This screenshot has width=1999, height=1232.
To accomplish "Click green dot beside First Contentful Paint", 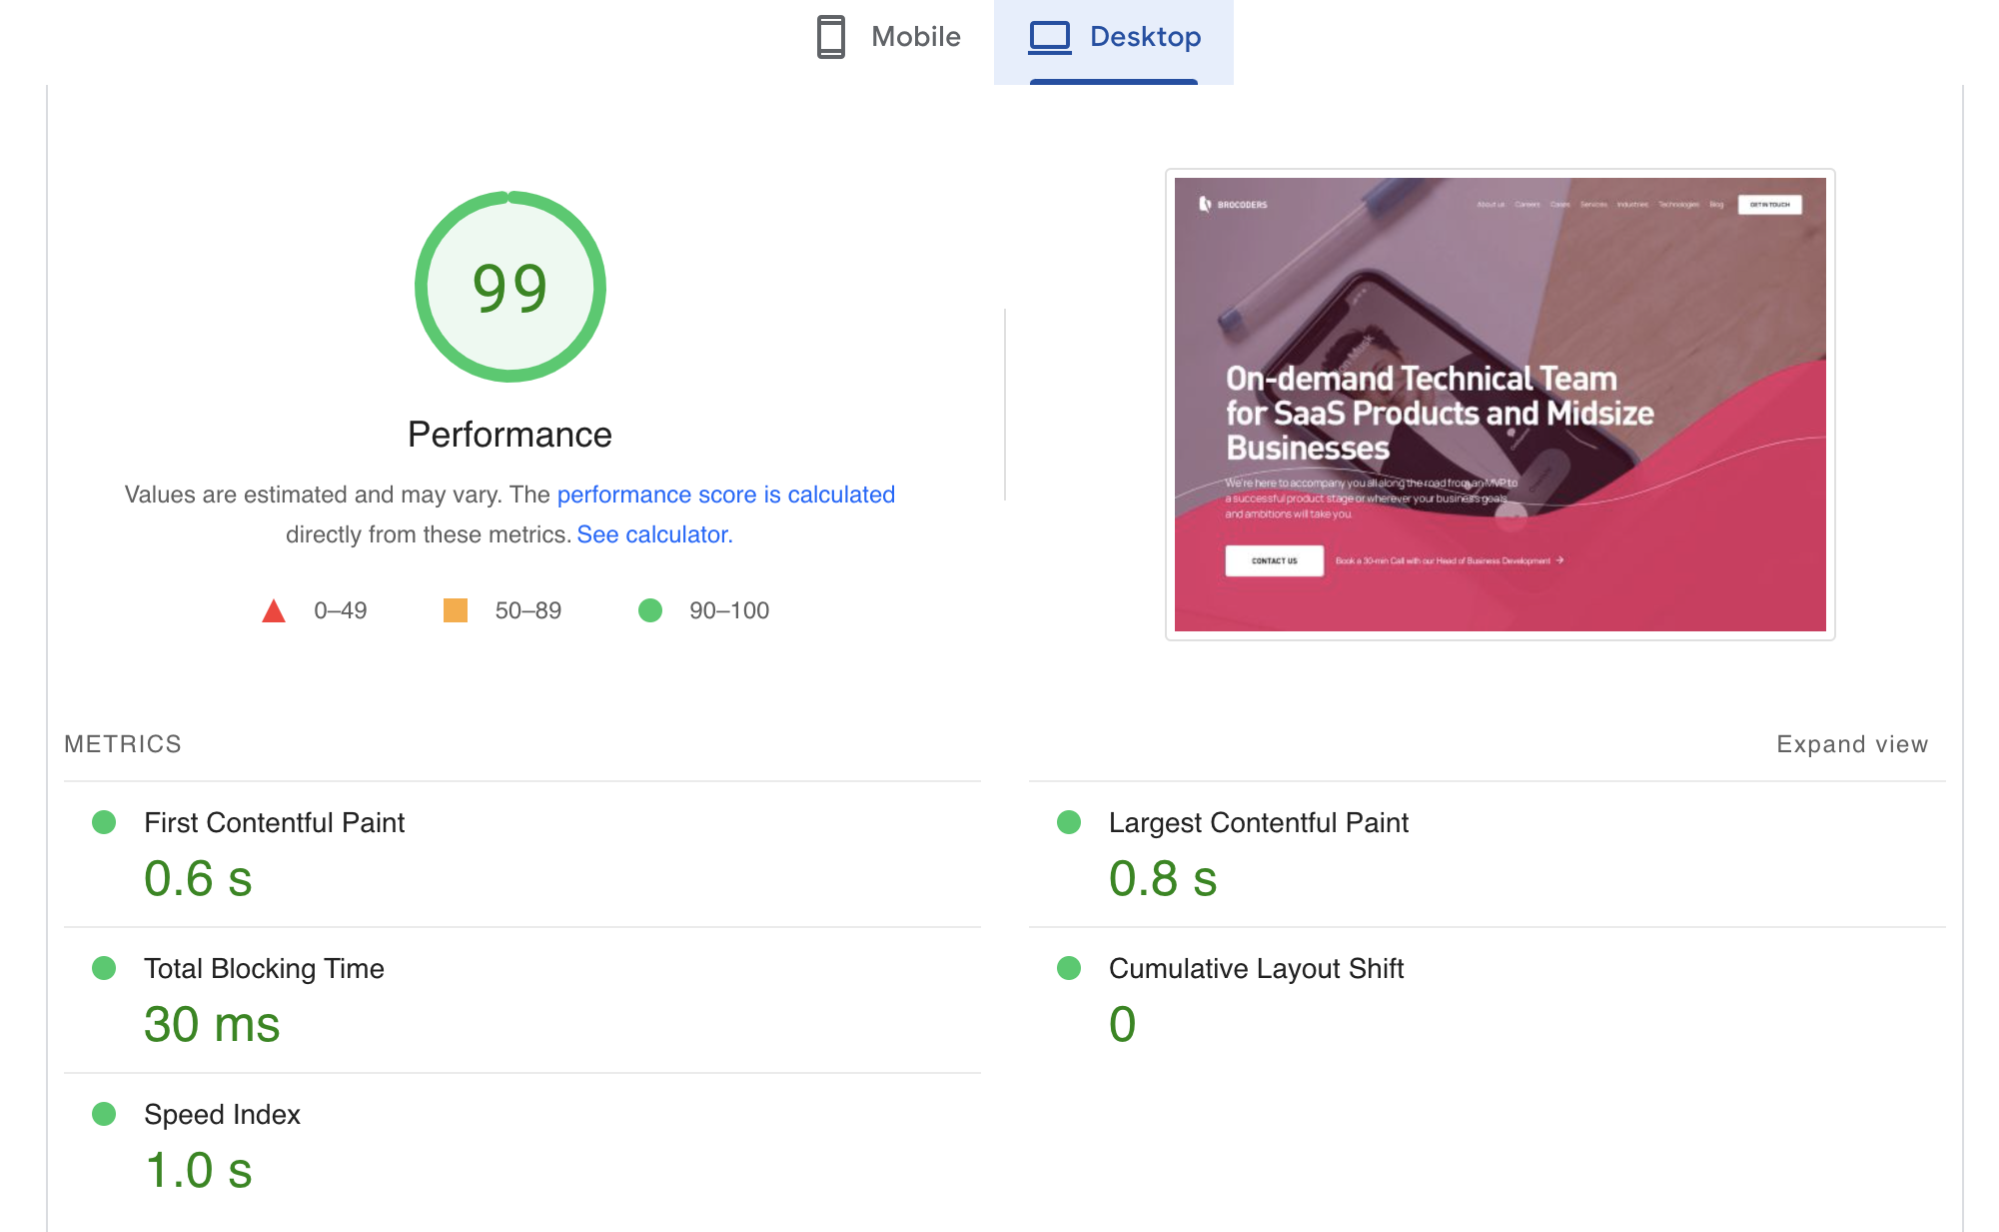I will [x=104, y=822].
